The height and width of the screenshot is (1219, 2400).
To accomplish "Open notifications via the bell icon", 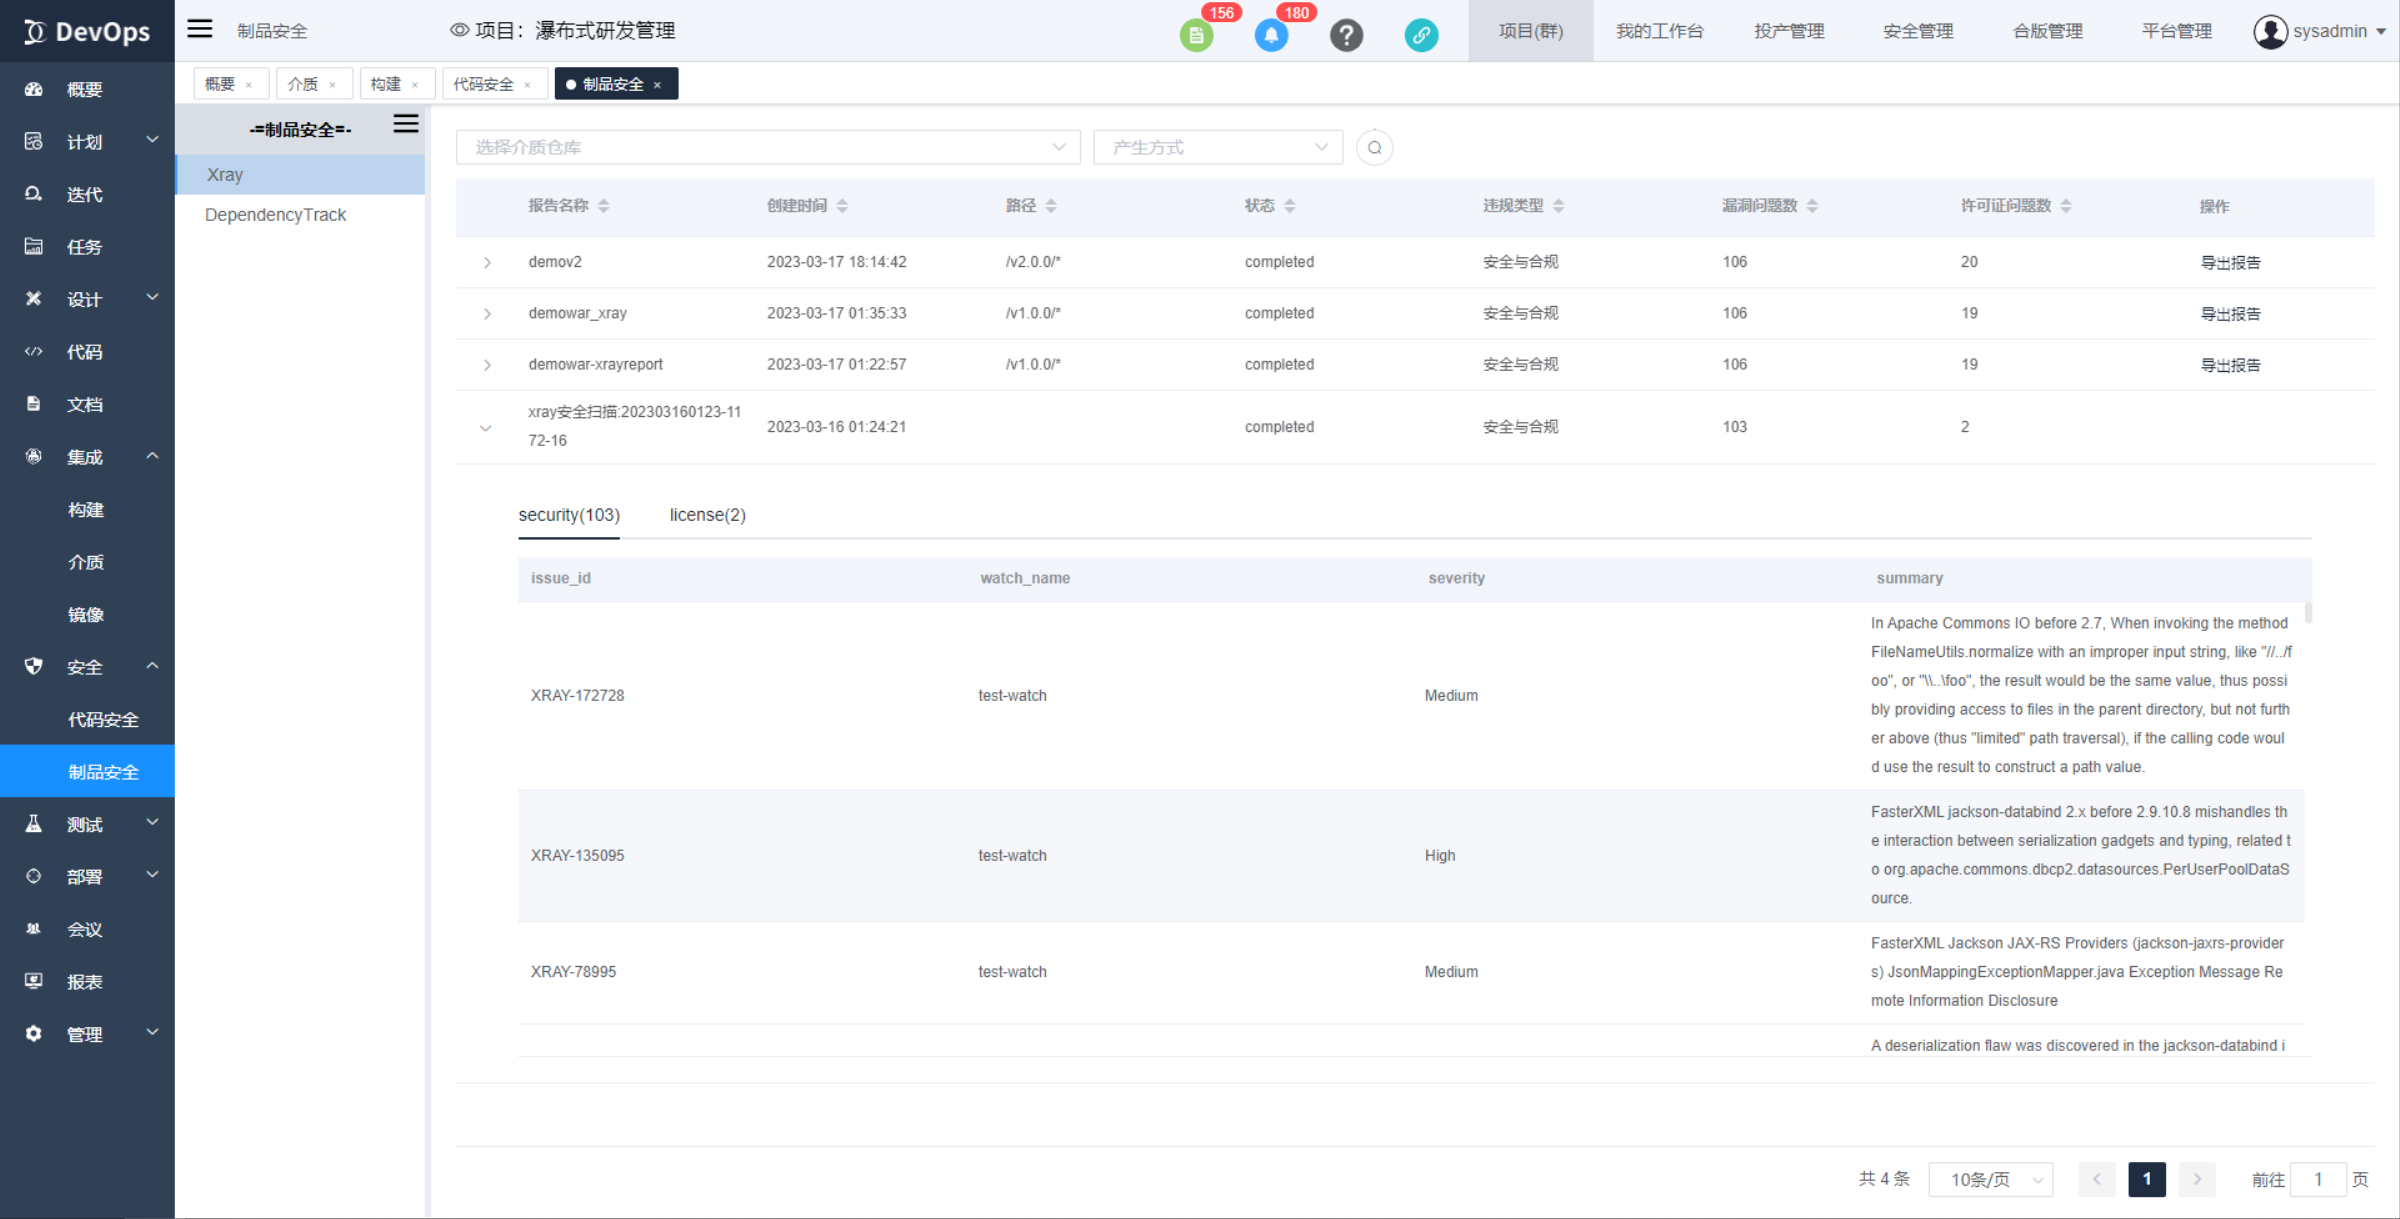I will coord(1271,33).
